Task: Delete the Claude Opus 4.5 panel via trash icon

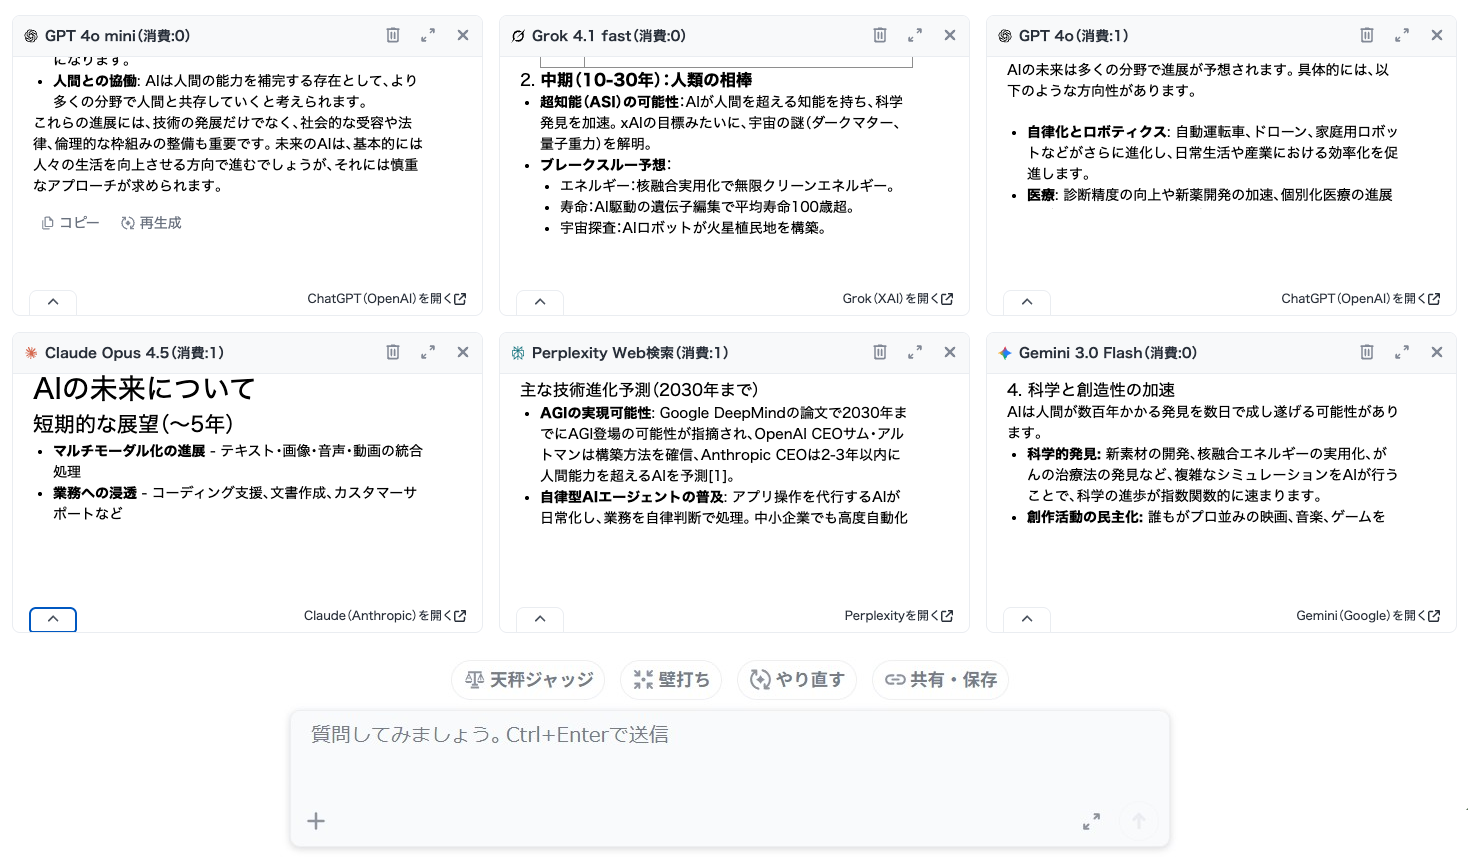Action: [393, 352]
